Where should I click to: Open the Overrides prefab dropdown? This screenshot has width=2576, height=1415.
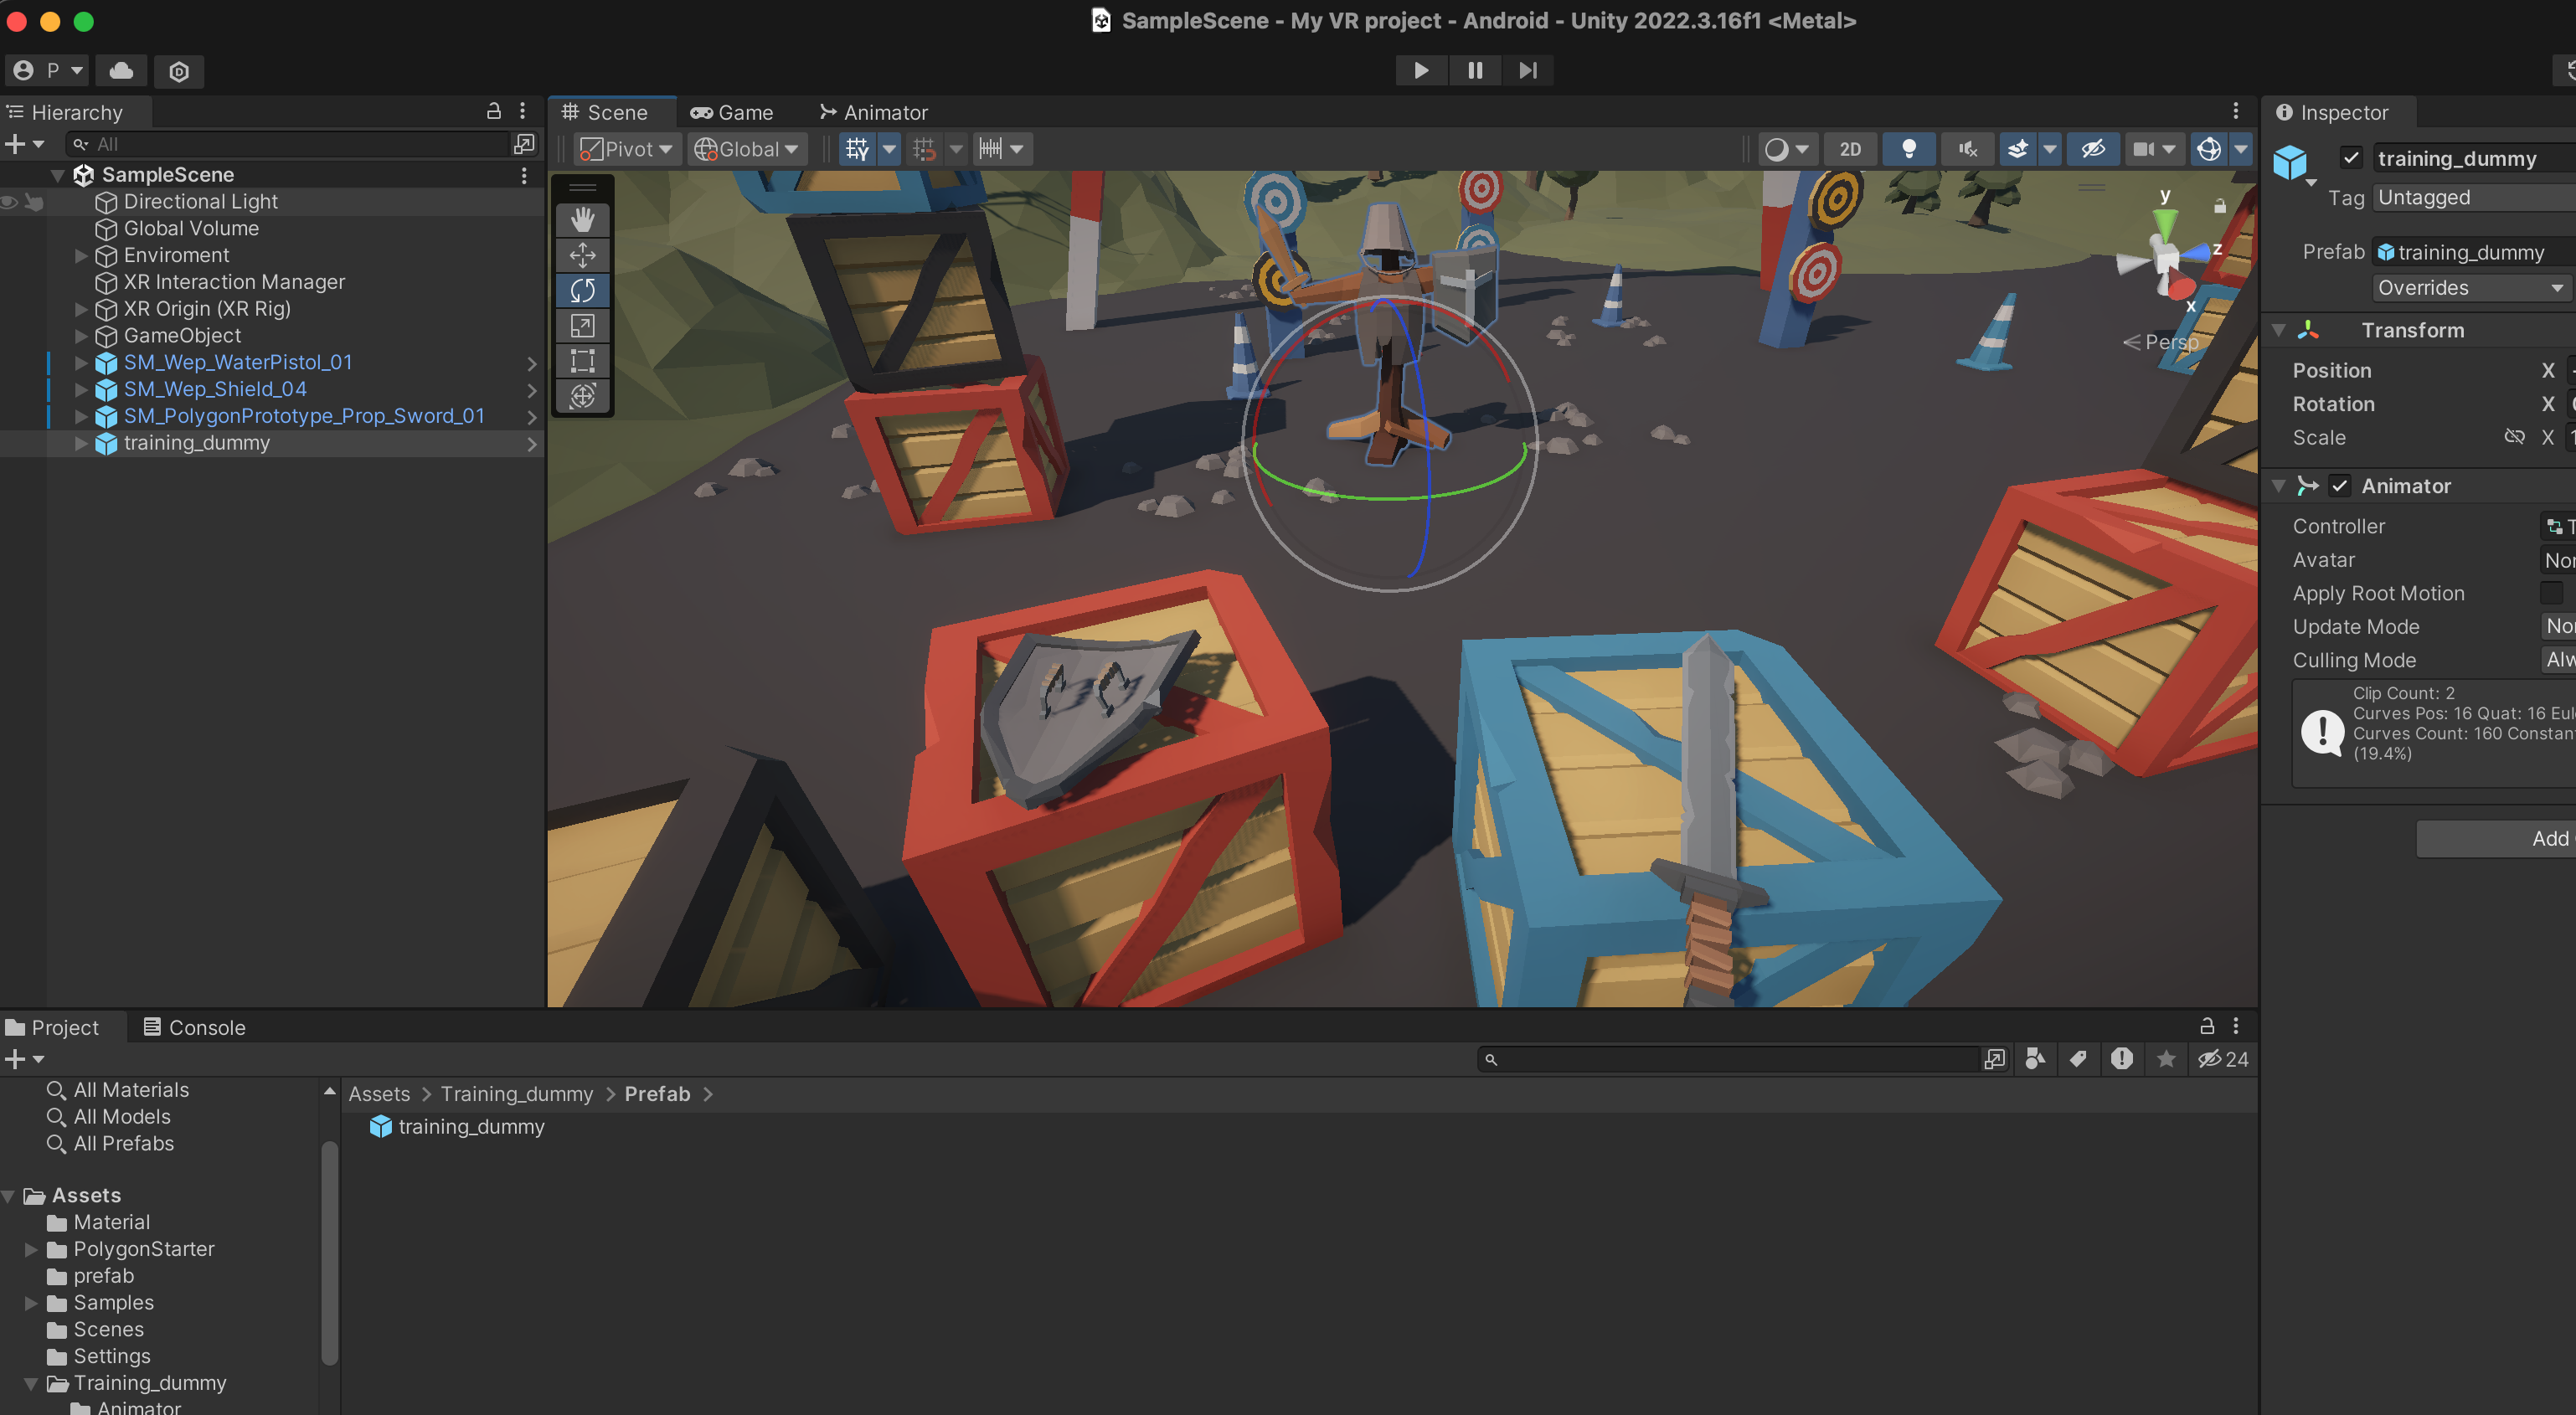click(x=2470, y=288)
